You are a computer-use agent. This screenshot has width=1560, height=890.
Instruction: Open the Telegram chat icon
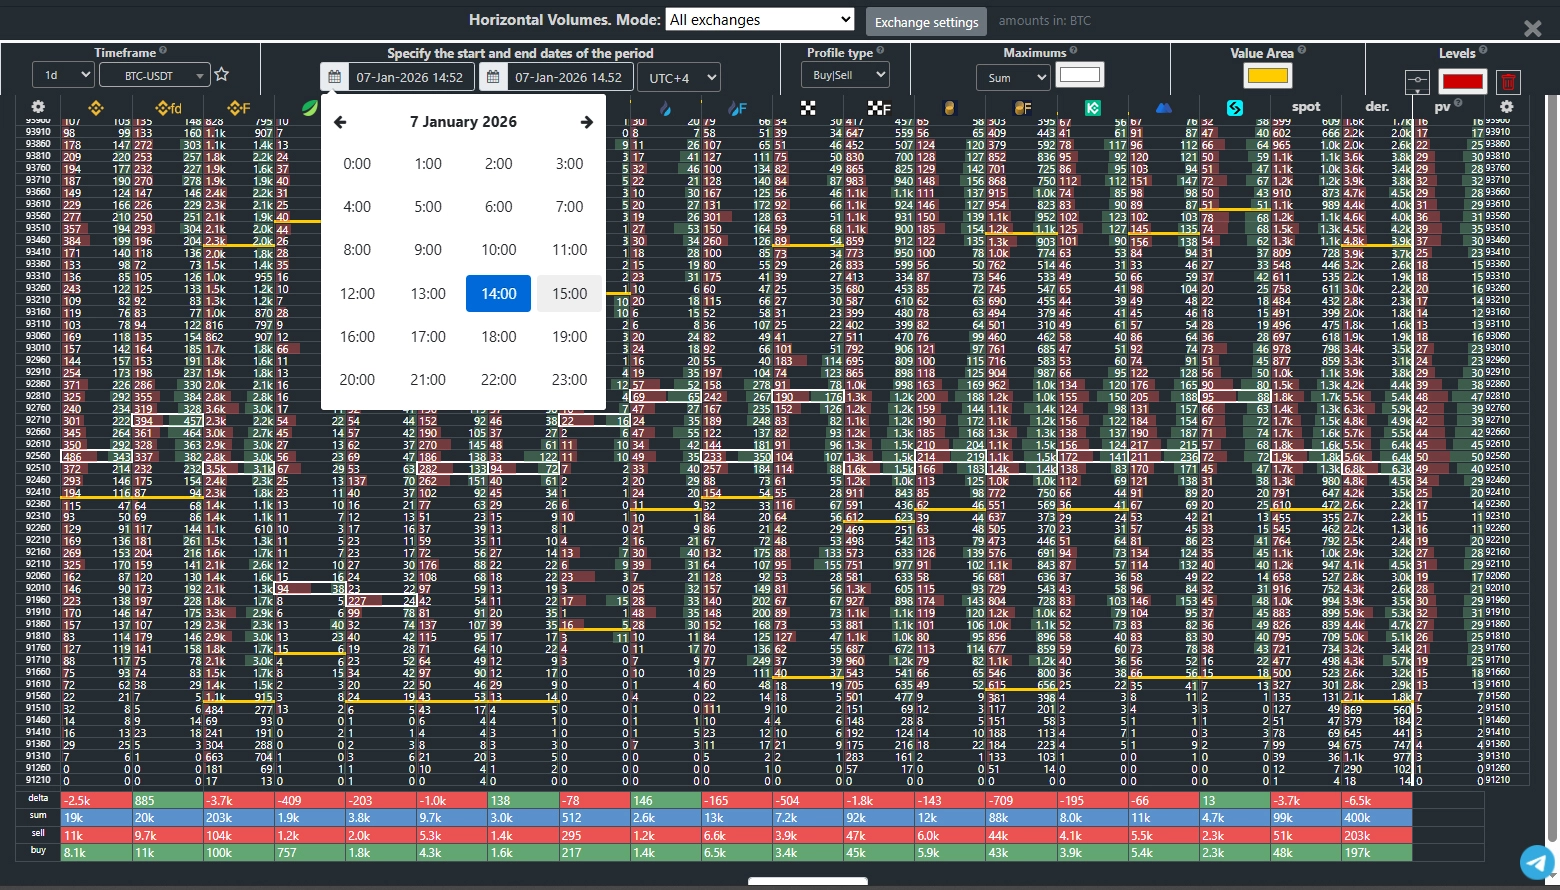click(1537, 862)
